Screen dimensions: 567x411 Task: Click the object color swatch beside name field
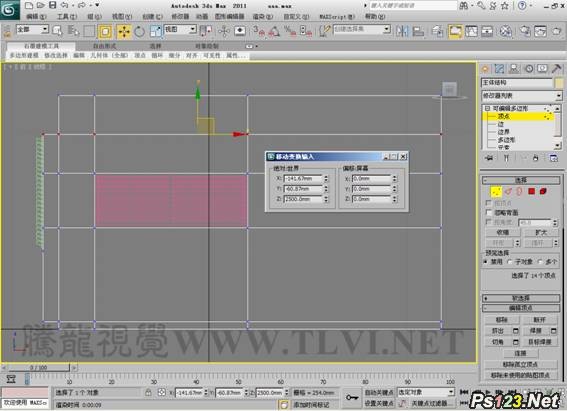(559, 83)
